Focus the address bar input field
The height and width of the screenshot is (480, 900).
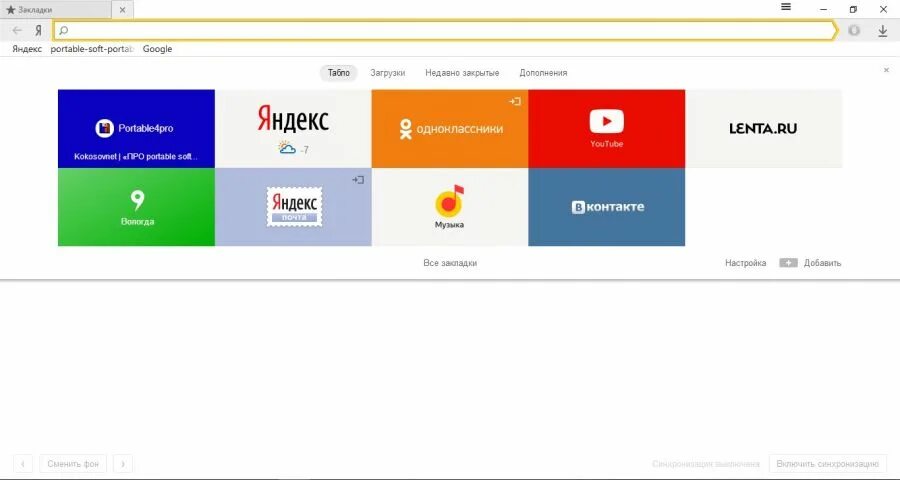click(445, 30)
